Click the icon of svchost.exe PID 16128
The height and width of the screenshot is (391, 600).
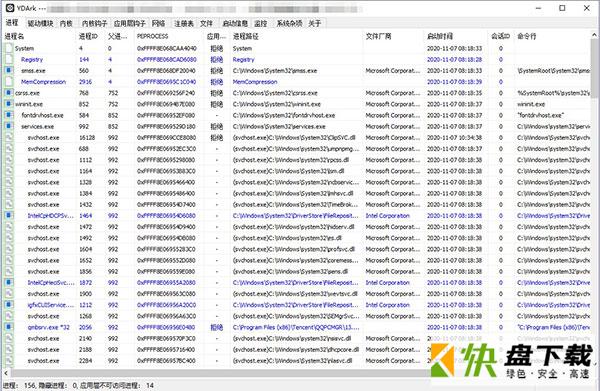coord(9,137)
